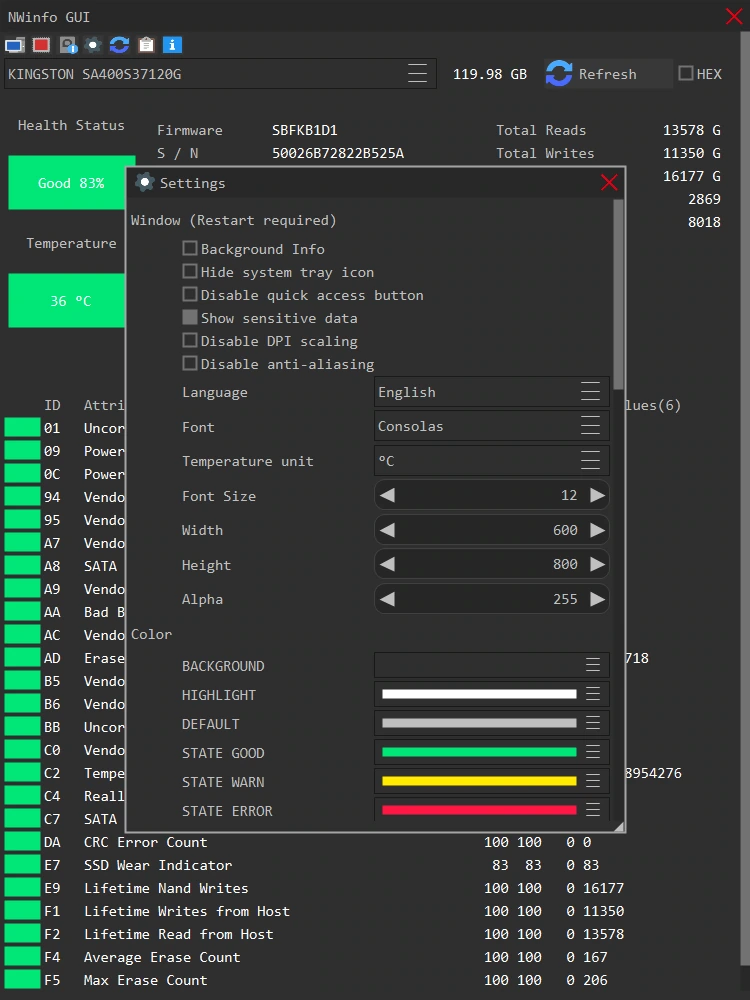Click the green status block of row 01
The height and width of the screenshot is (1000, 750).
coord(22,427)
